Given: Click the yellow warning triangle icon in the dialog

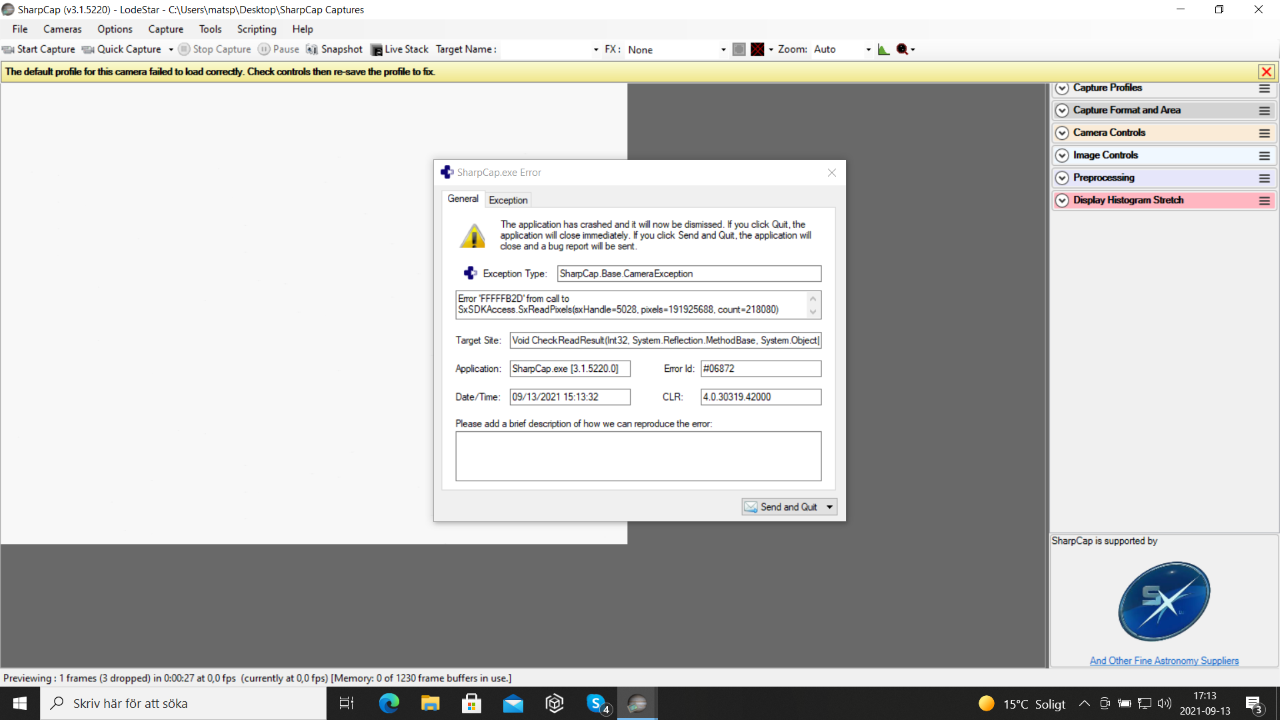Looking at the screenshot, I should click(x=472, y=236).
